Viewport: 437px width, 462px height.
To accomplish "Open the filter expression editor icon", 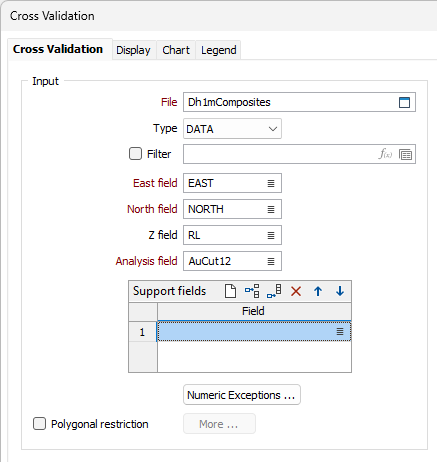I will coord(385,154).
